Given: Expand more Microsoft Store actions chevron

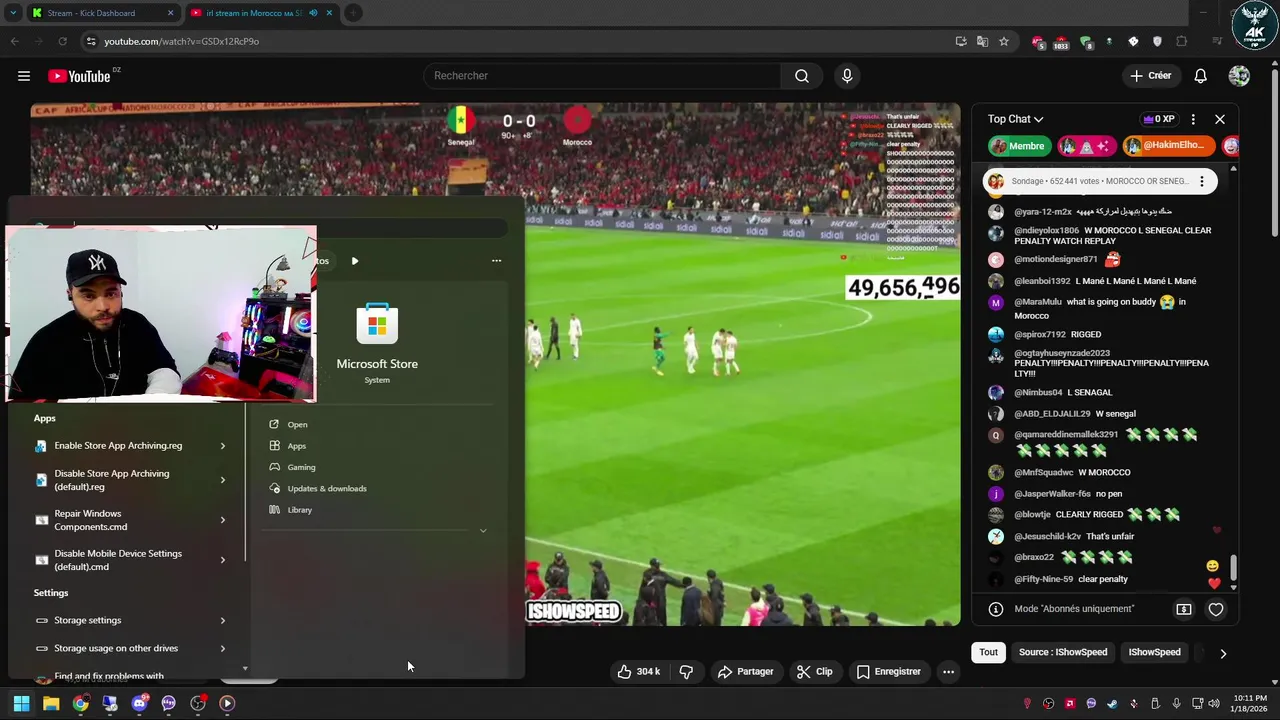Looking at the screenshot, I should [483, 531].
